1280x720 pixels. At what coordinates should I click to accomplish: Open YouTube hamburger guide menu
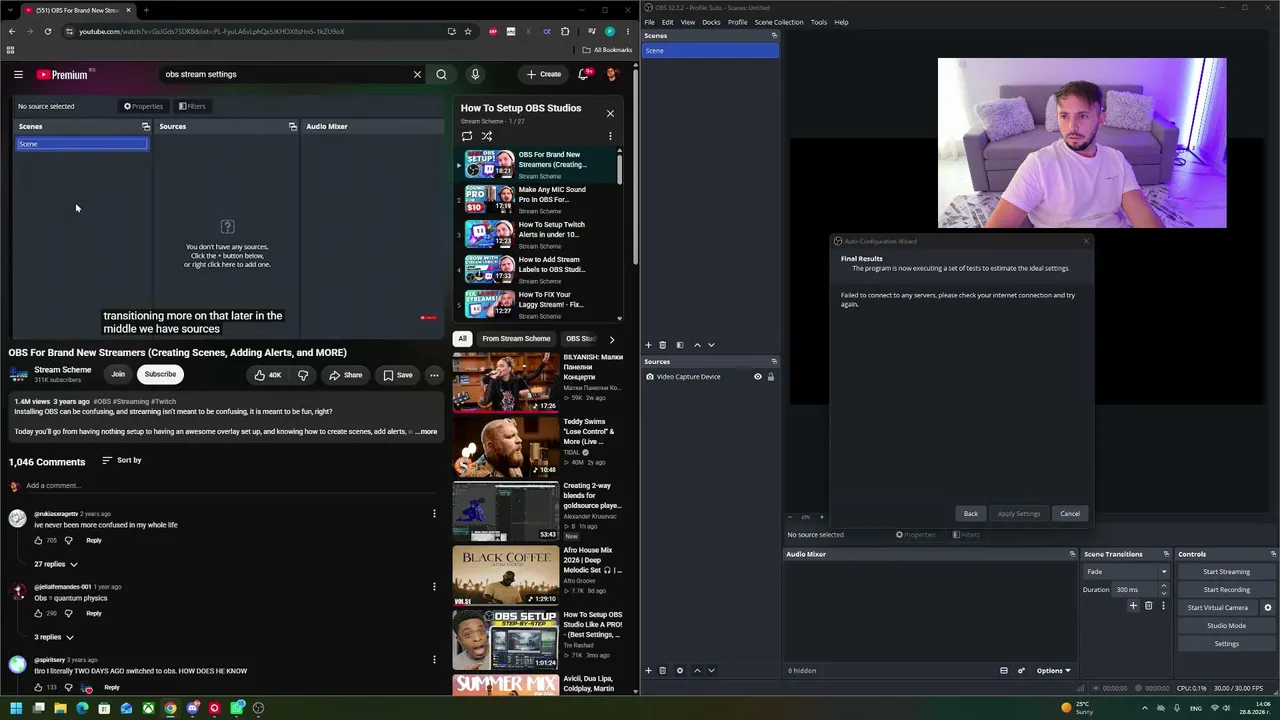click(18, 74)
